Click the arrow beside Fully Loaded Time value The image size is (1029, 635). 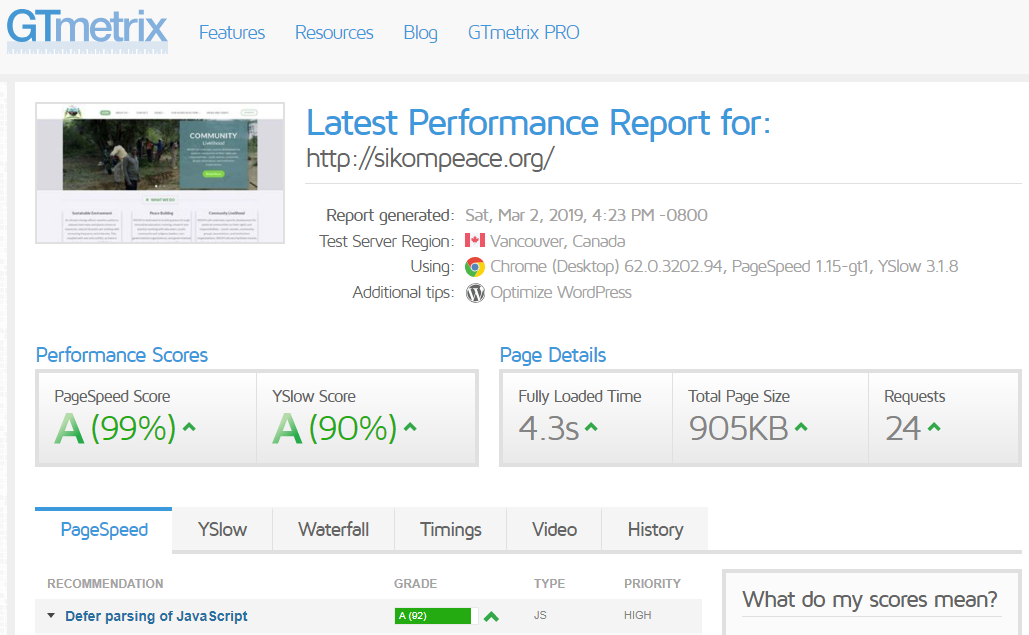[x=591, y=428]
